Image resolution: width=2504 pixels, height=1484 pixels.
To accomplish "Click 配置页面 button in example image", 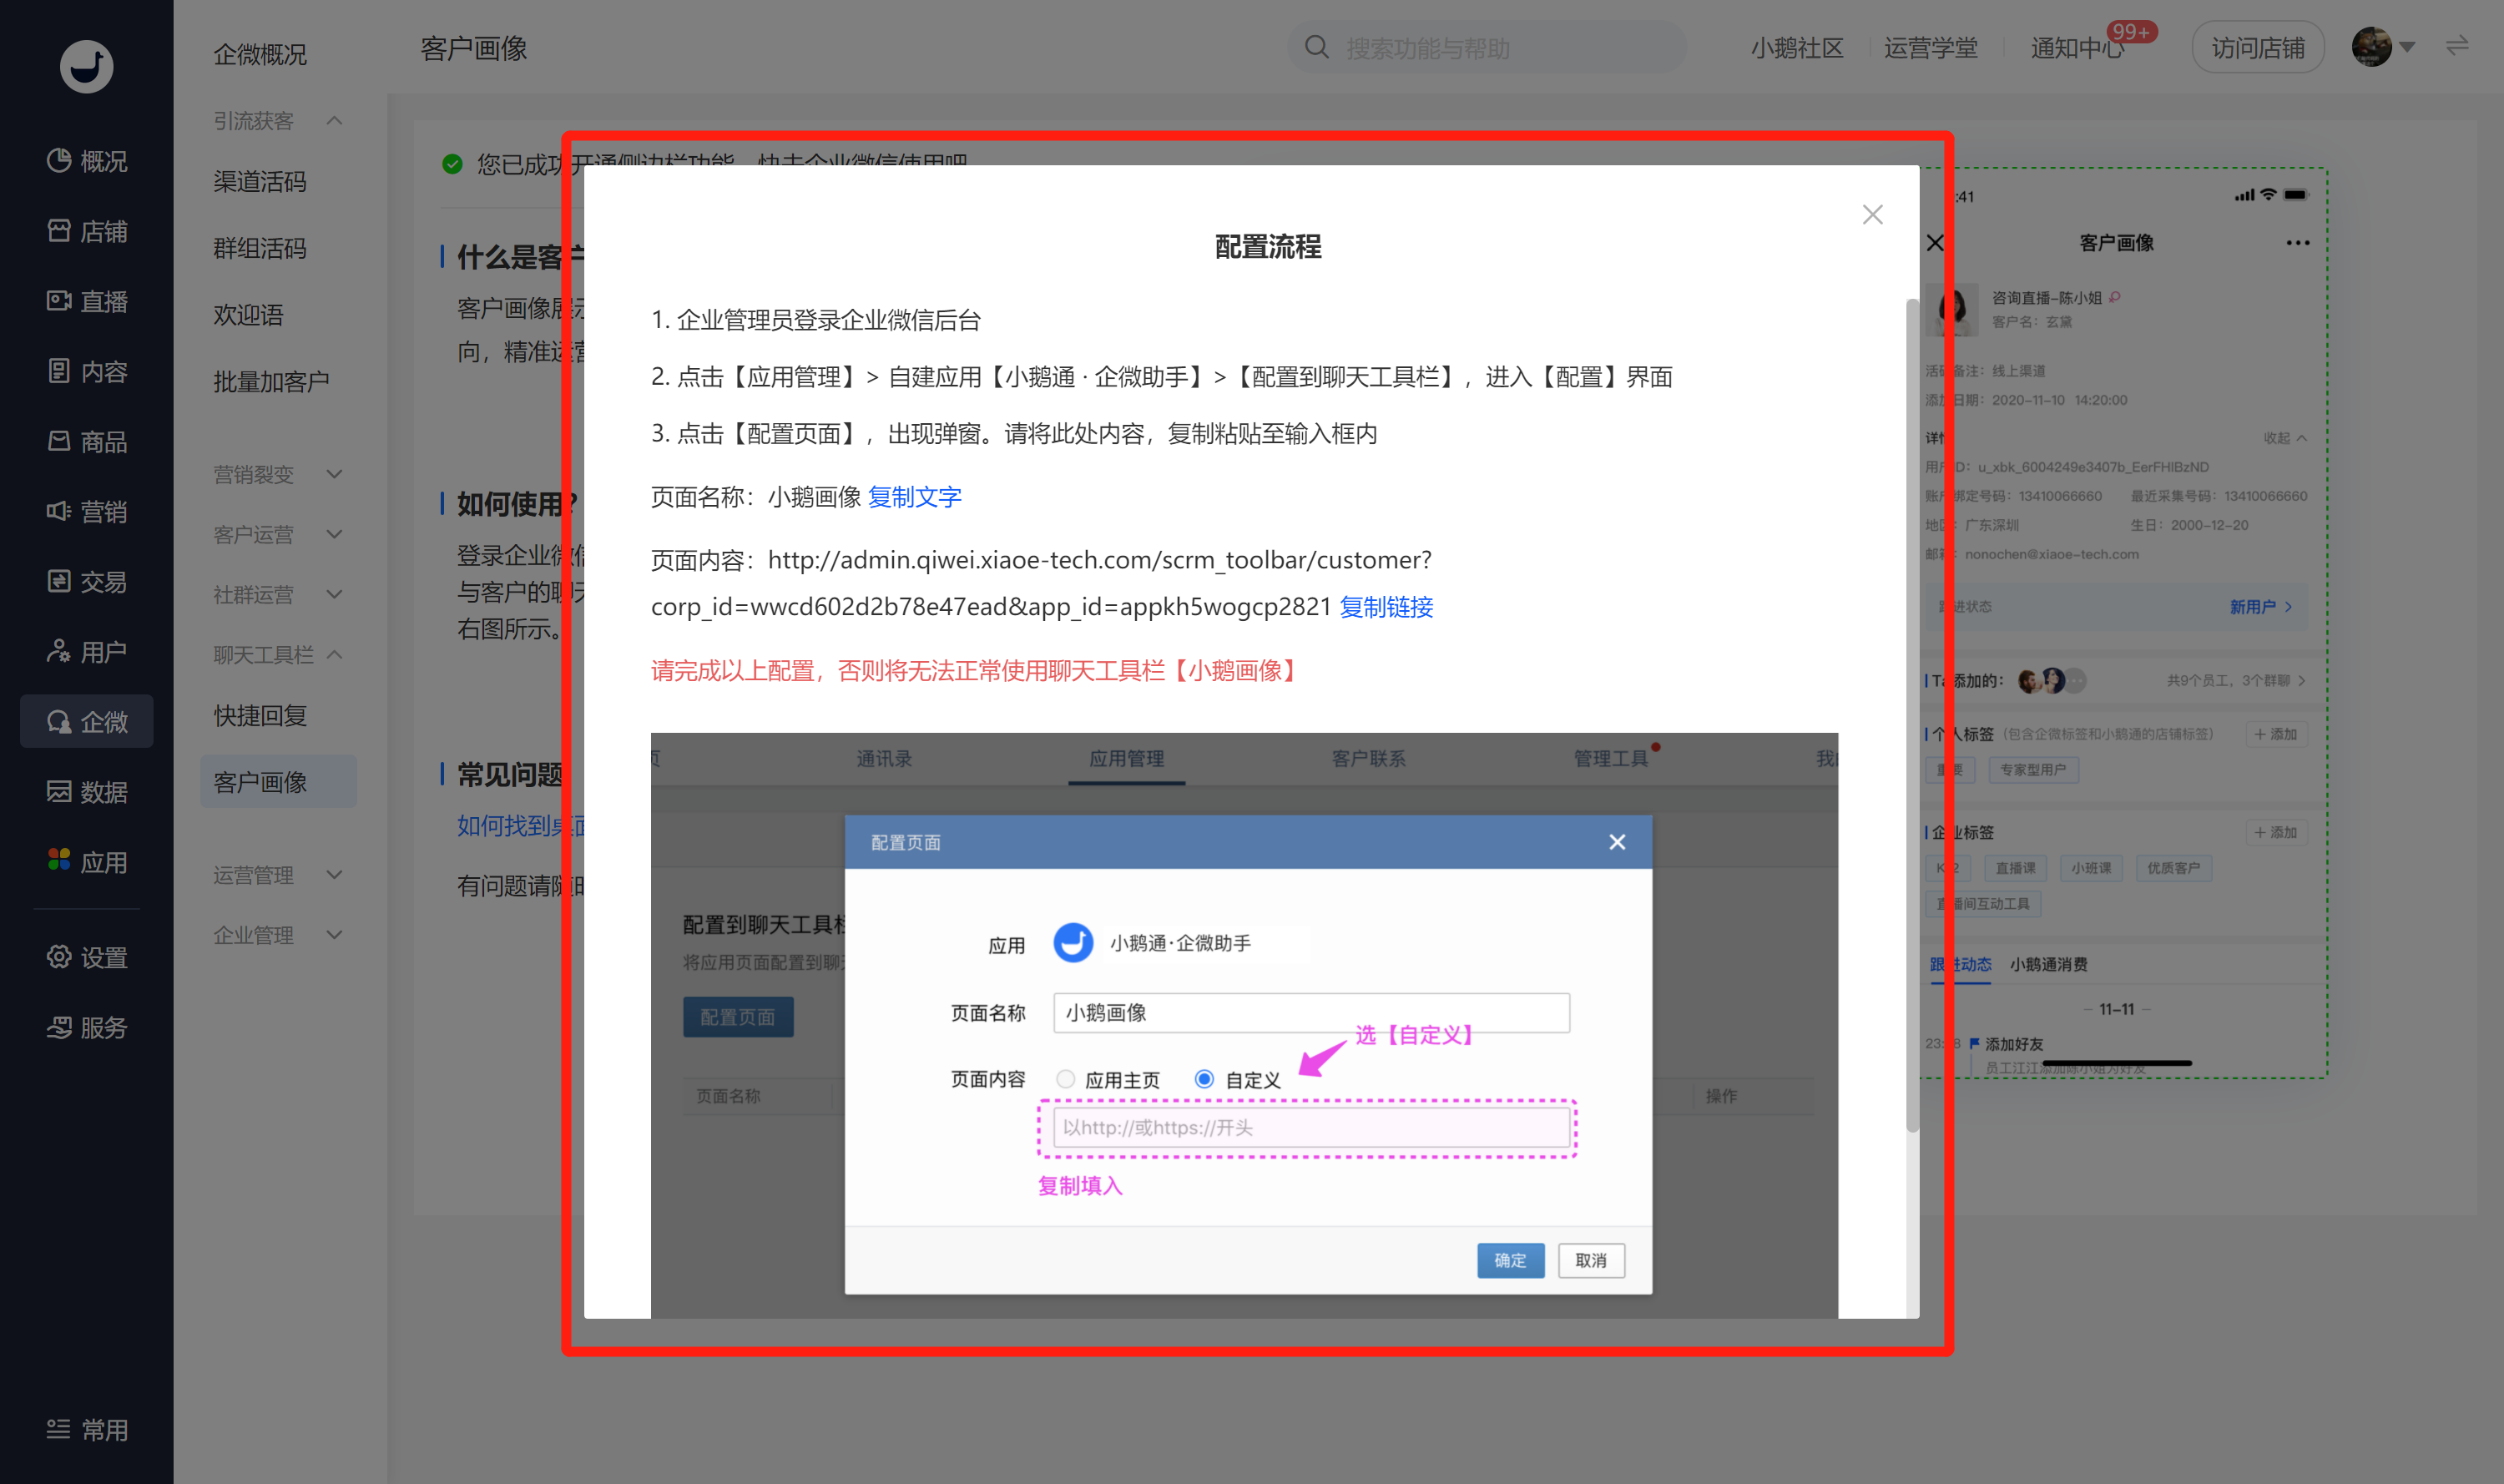I will [x=738, y=1017].
